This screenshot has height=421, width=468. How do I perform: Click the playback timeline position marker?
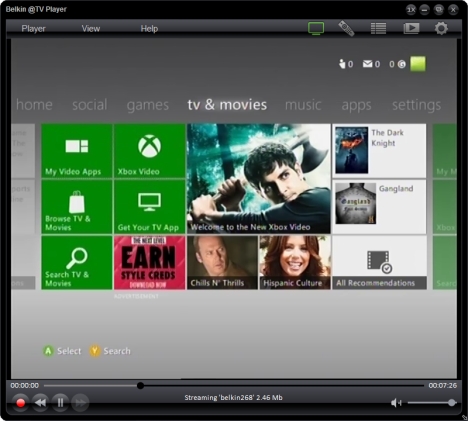[140, 386]
